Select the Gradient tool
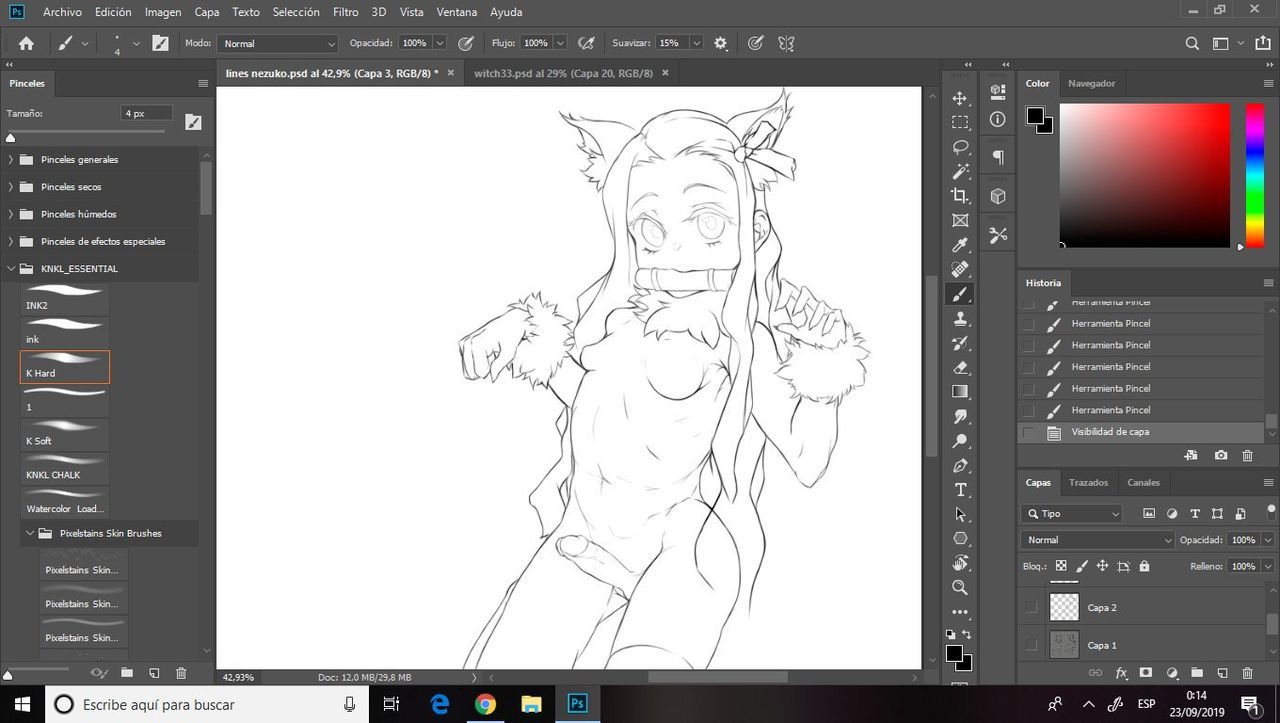1280x723 pixels. point(960,392)
